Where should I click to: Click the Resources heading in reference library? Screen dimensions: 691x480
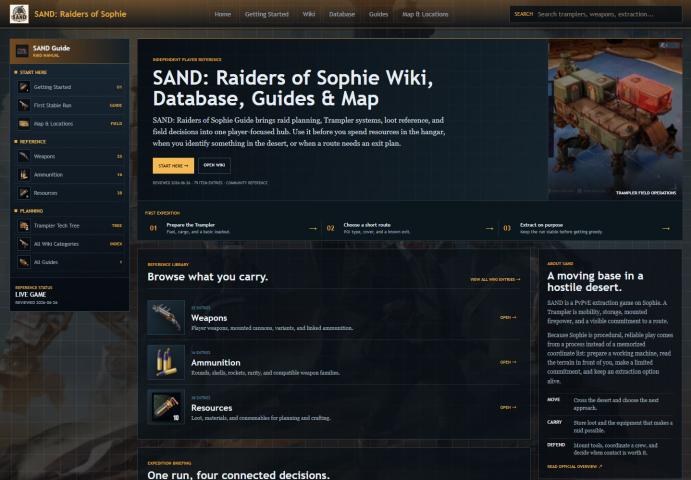(212, 408)
